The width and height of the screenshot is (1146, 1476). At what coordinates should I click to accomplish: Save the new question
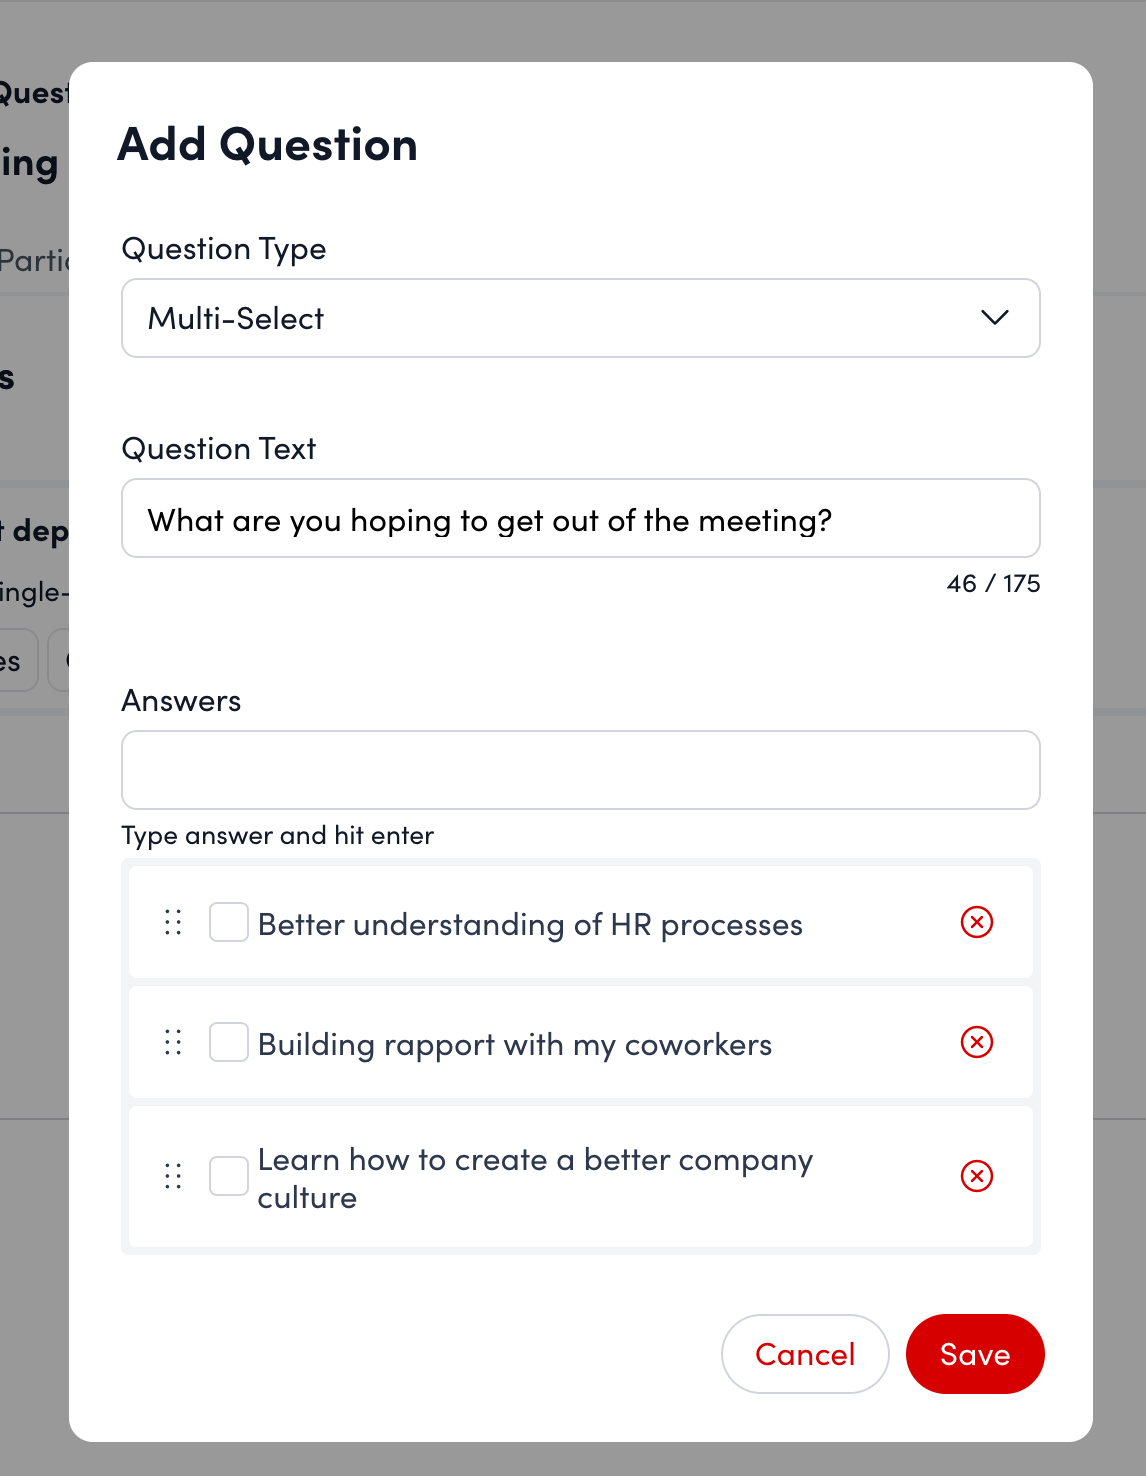(x=975, y=1354)
